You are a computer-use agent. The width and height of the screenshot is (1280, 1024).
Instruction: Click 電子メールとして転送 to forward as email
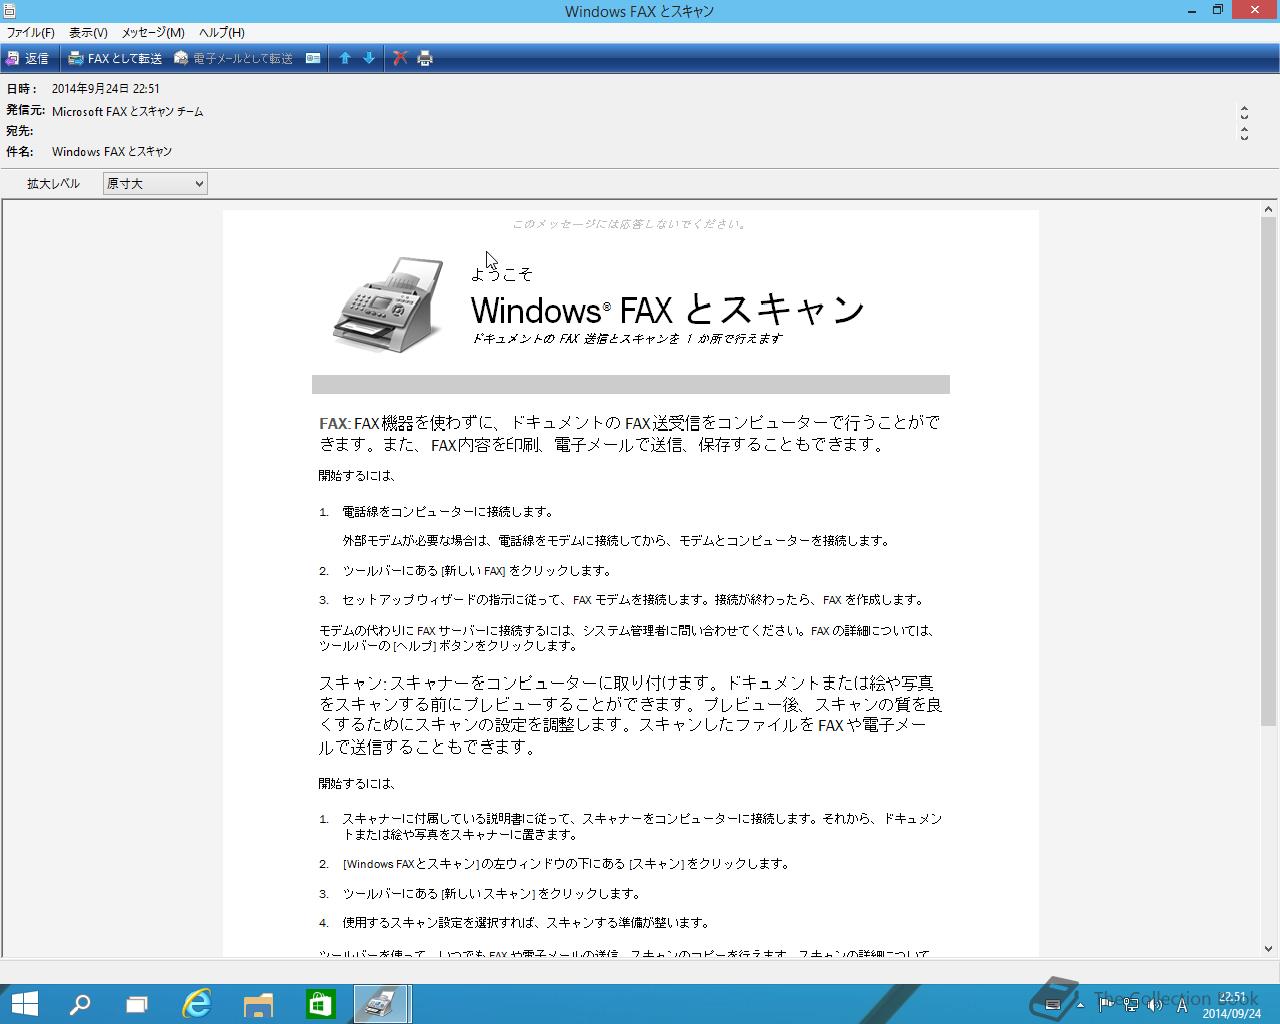pos(234,58)
